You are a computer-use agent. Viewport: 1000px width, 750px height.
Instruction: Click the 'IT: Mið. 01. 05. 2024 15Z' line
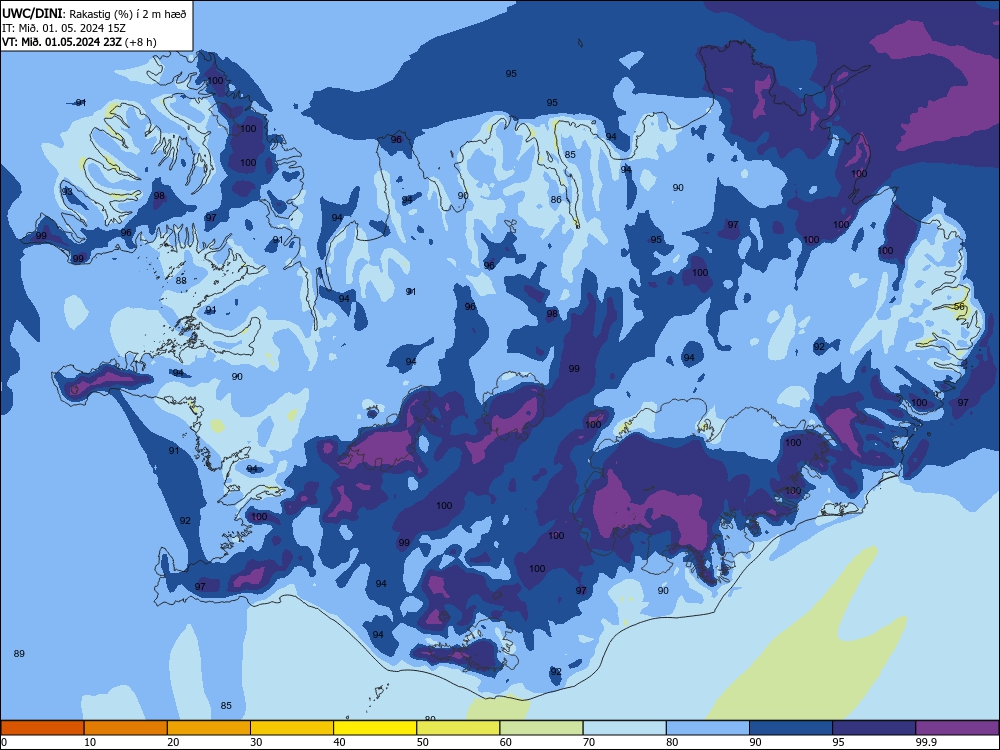64,28
